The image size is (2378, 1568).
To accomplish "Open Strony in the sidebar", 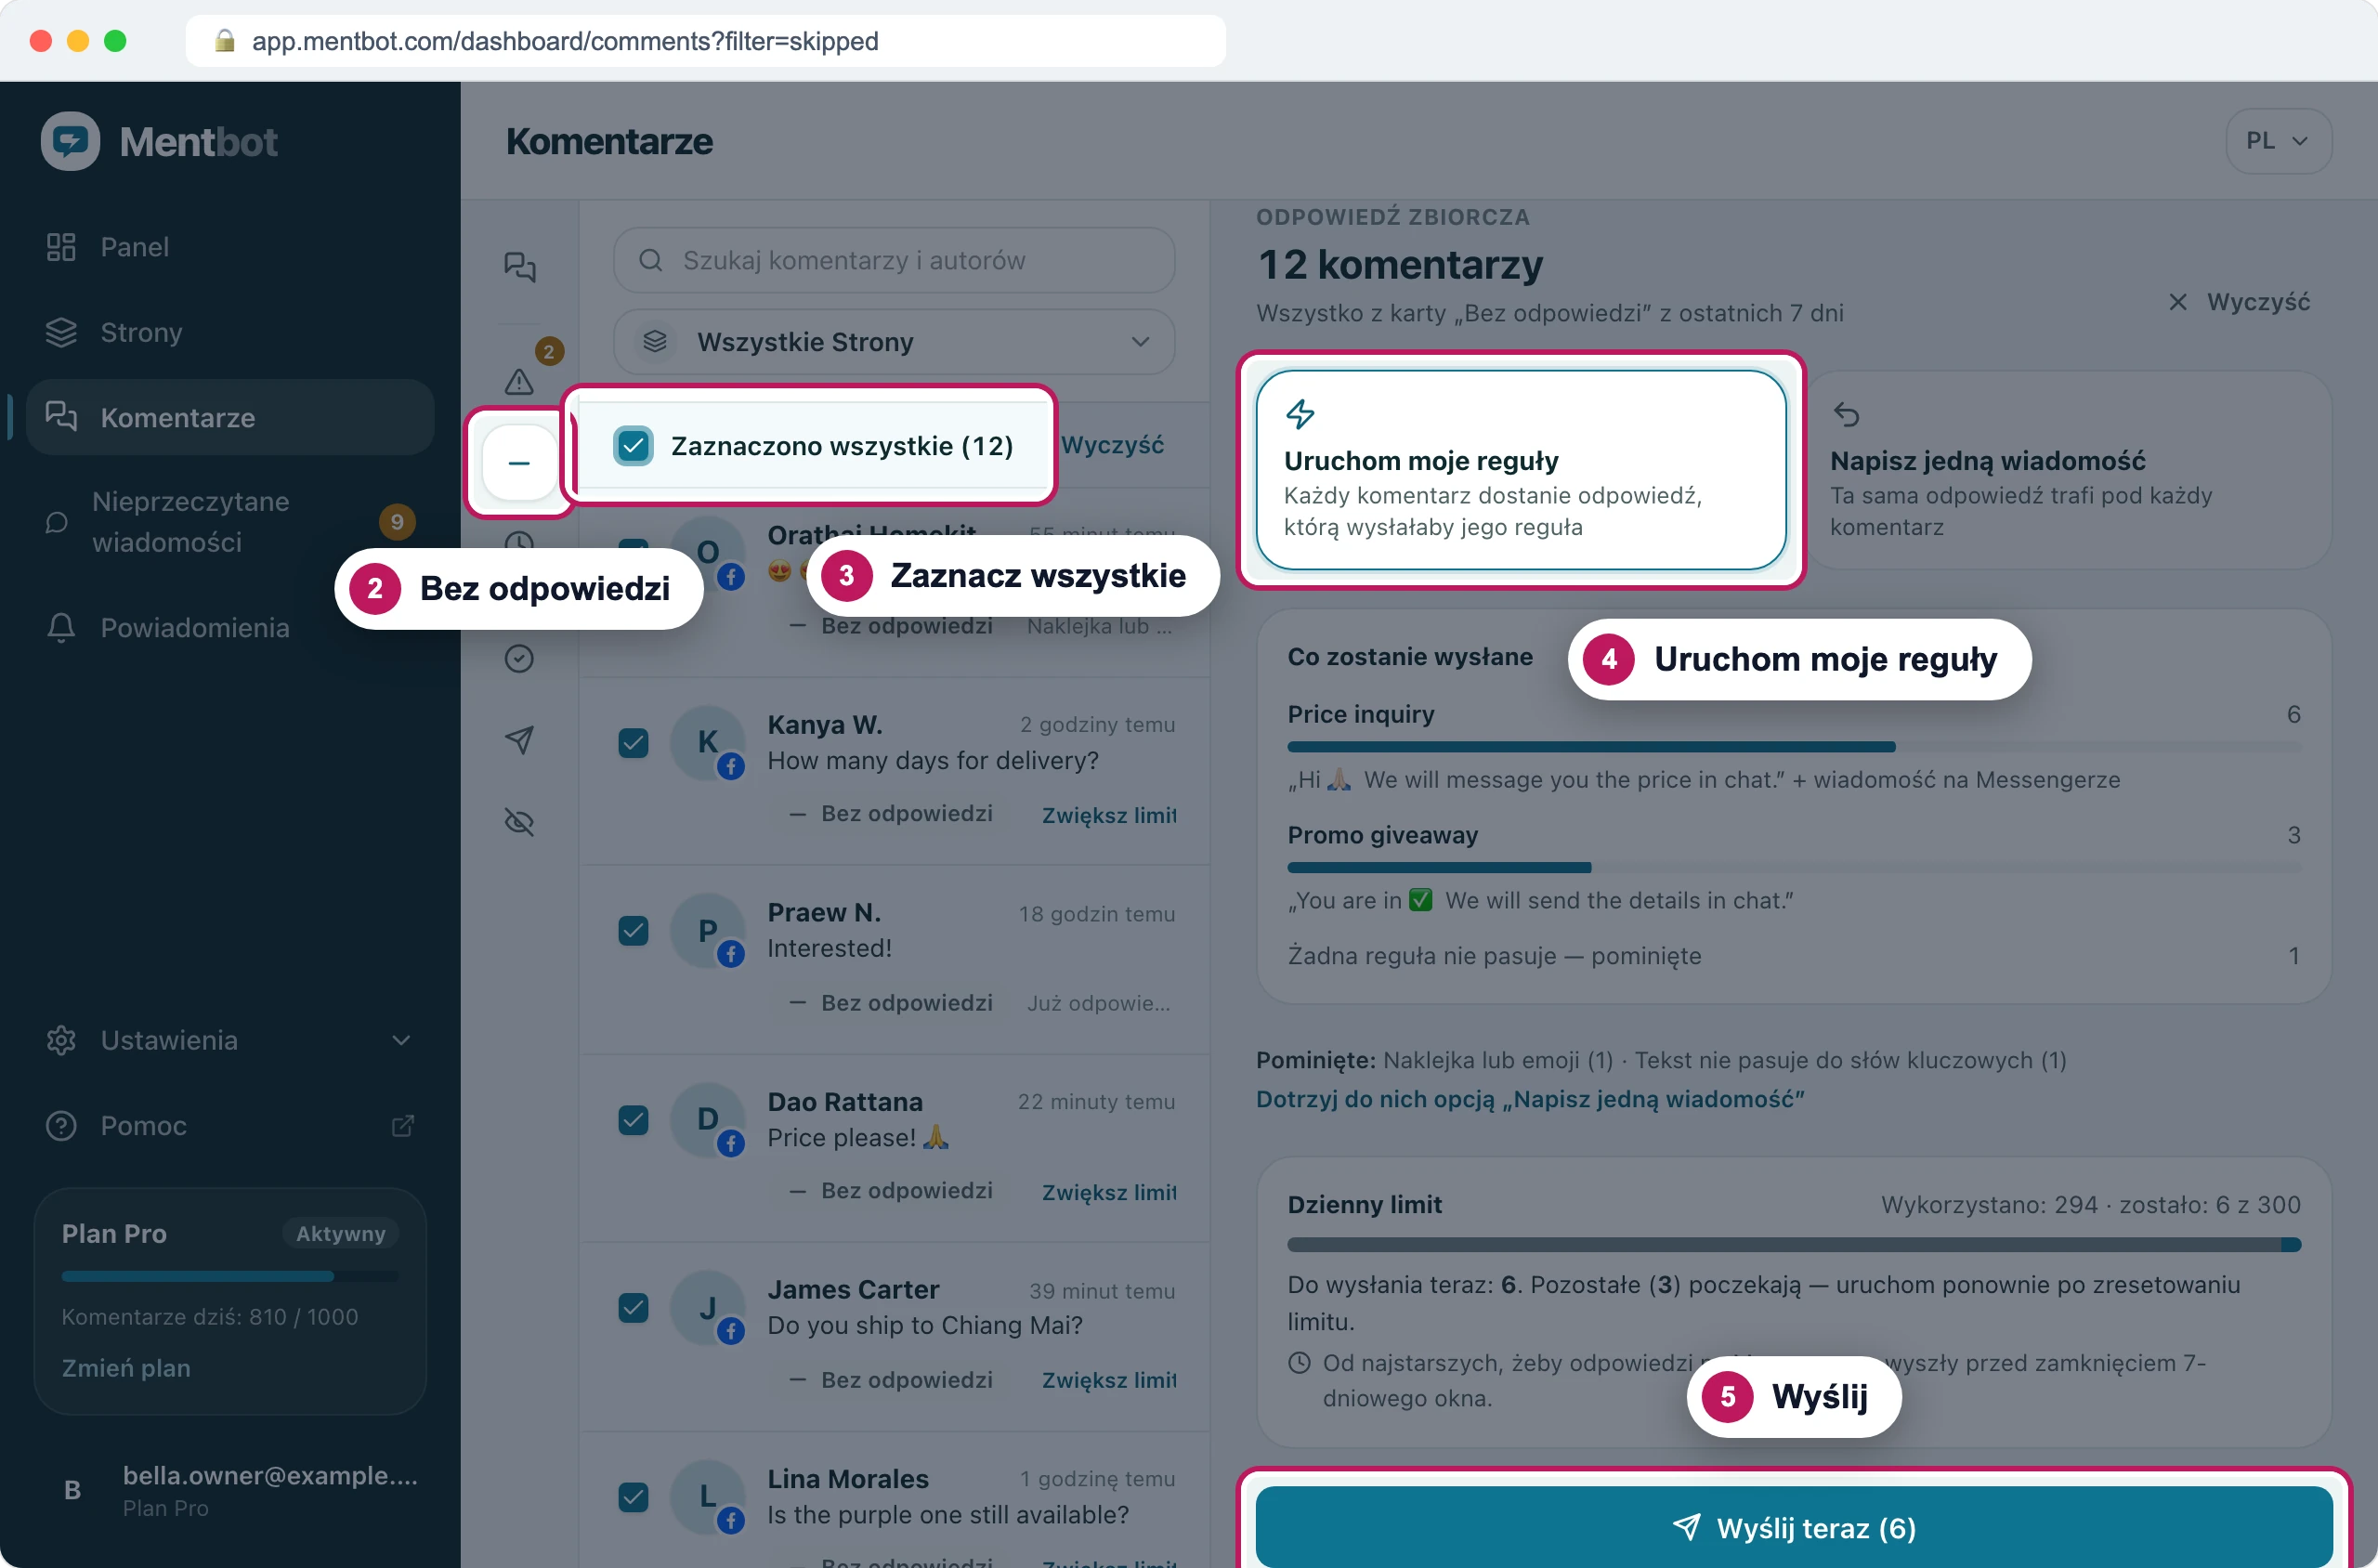I will point(230,332).
